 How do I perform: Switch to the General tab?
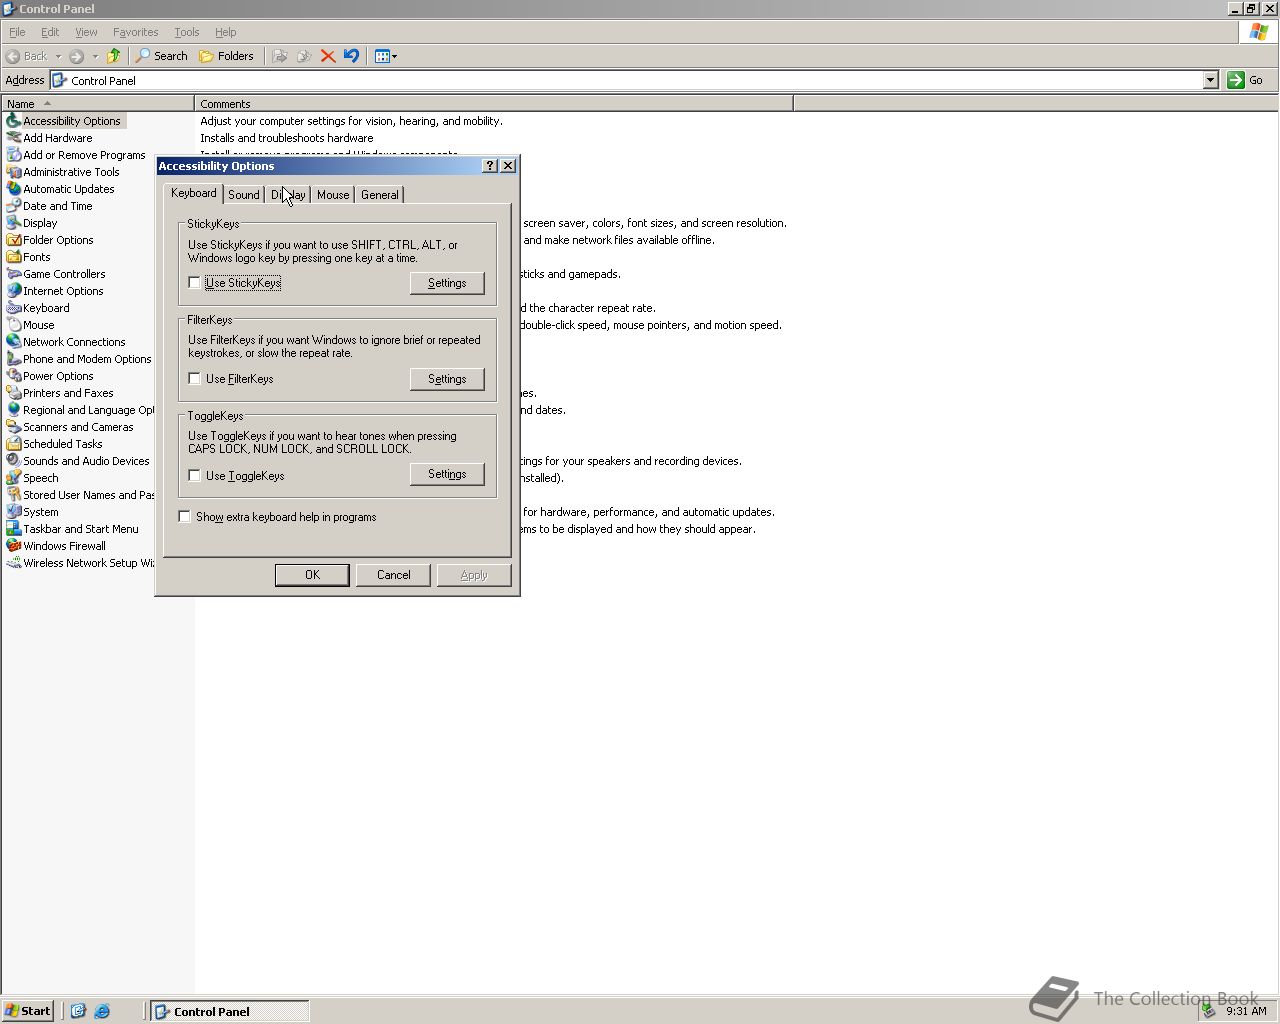coord(380,195)
